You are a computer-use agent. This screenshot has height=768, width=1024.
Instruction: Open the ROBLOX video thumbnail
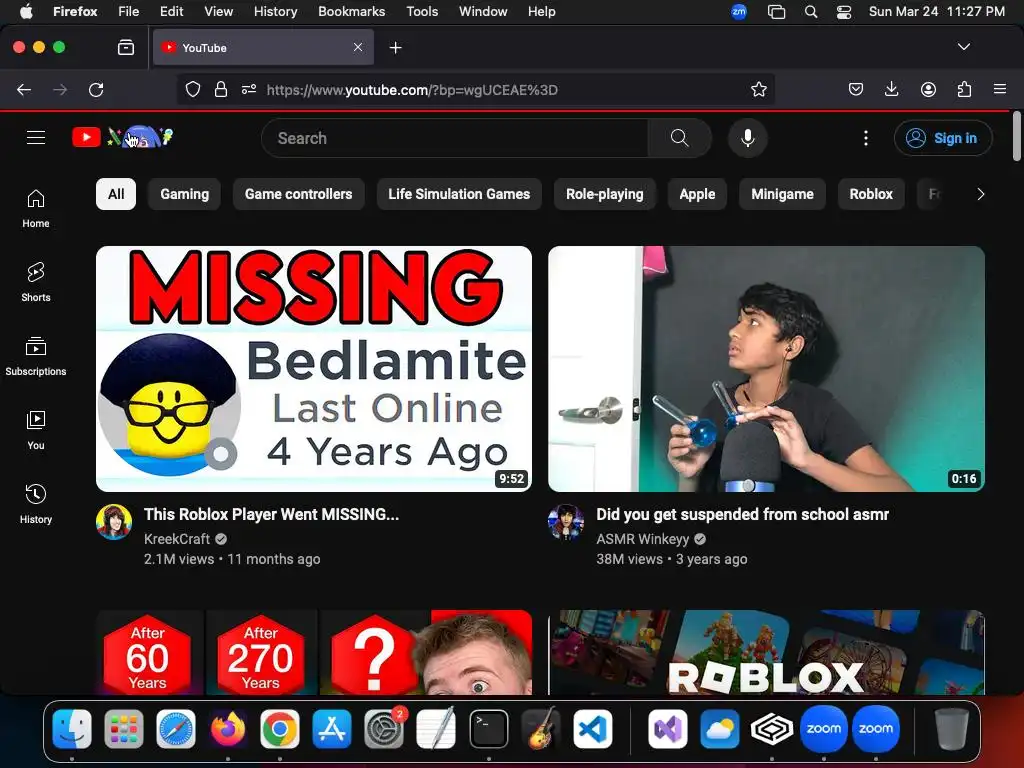point(767,652)
